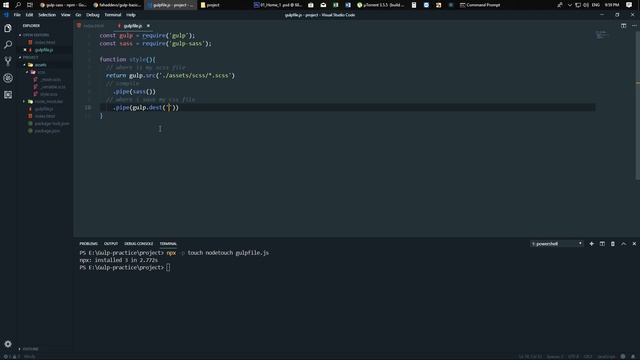Click the UTF-8 encoding status bar entry
The image size is (640, 360).
[573, 356]
